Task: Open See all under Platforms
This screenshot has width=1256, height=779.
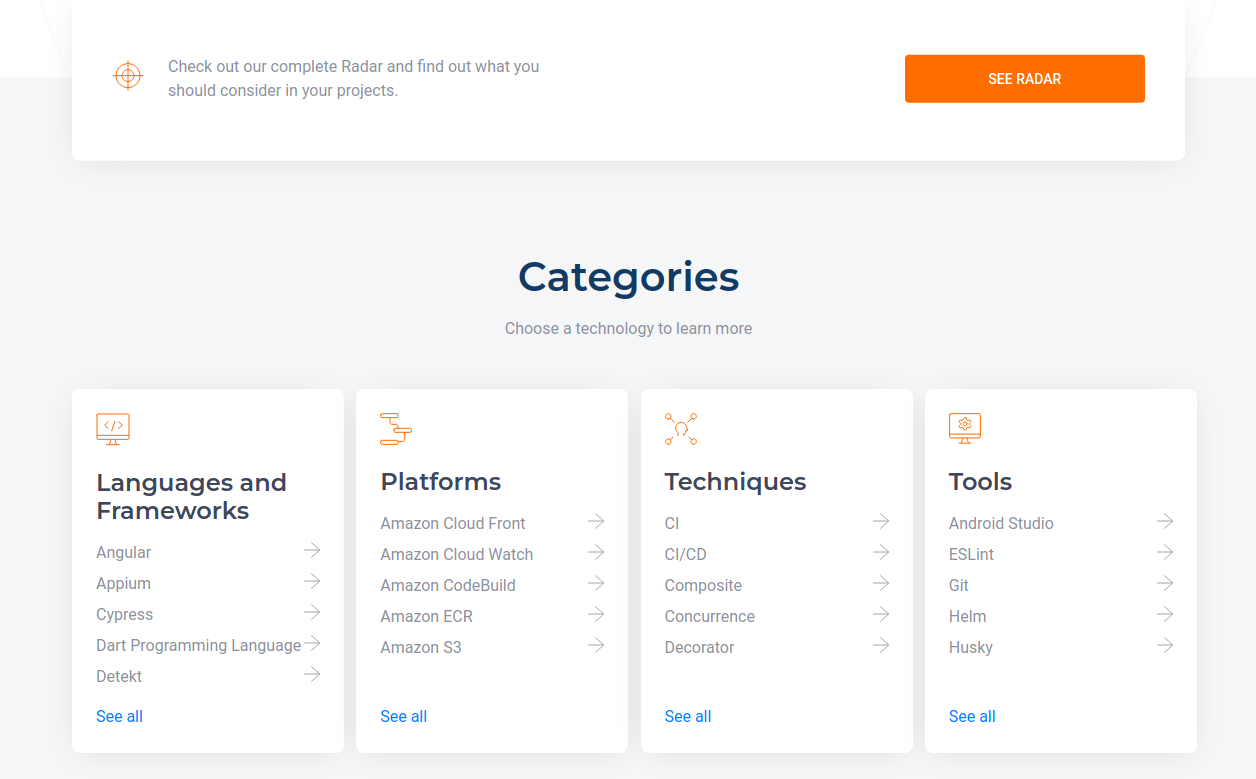Action: click(x=404, y=716)
